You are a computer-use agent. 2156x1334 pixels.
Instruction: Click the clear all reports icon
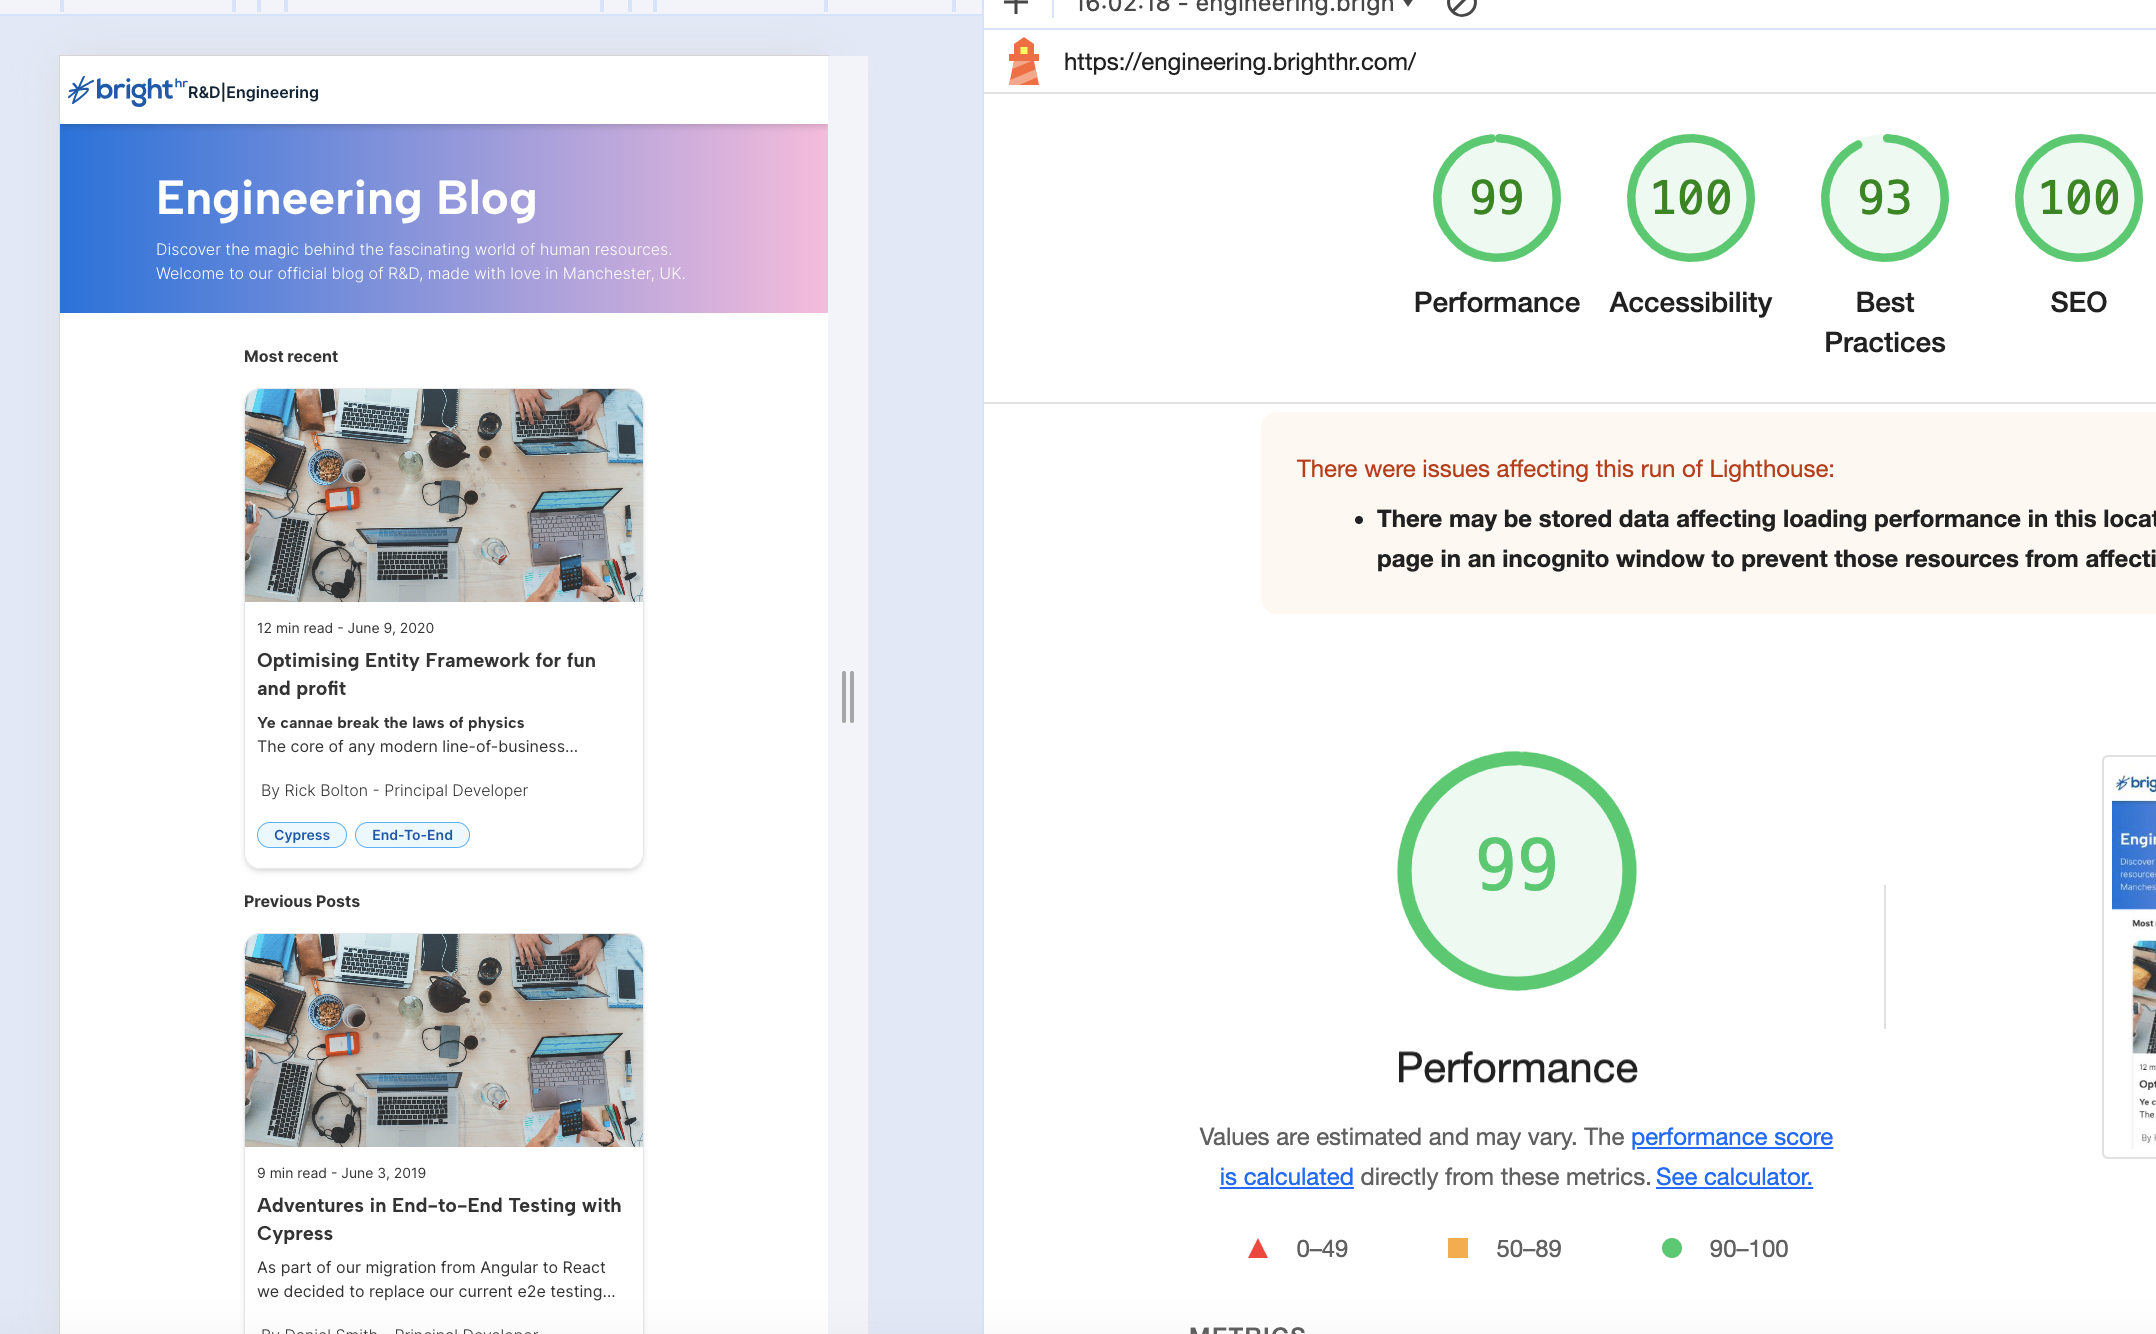[x=1461, y=7]
